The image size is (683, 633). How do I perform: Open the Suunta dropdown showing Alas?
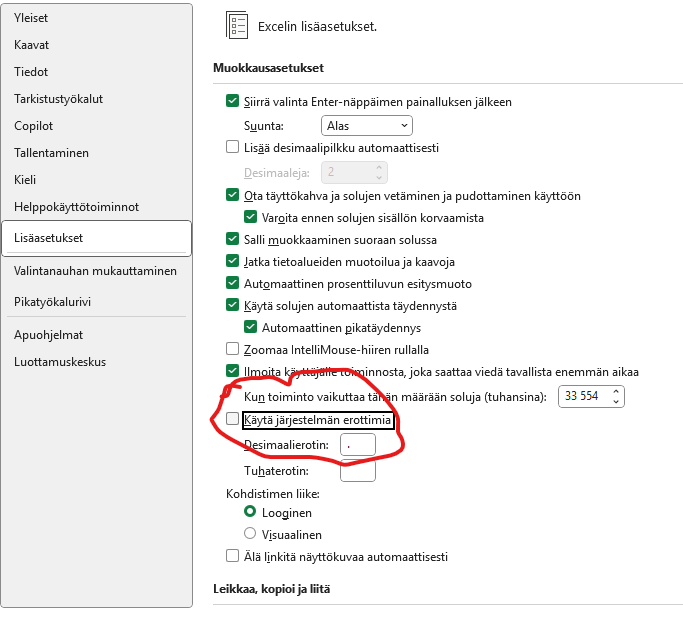366,125
